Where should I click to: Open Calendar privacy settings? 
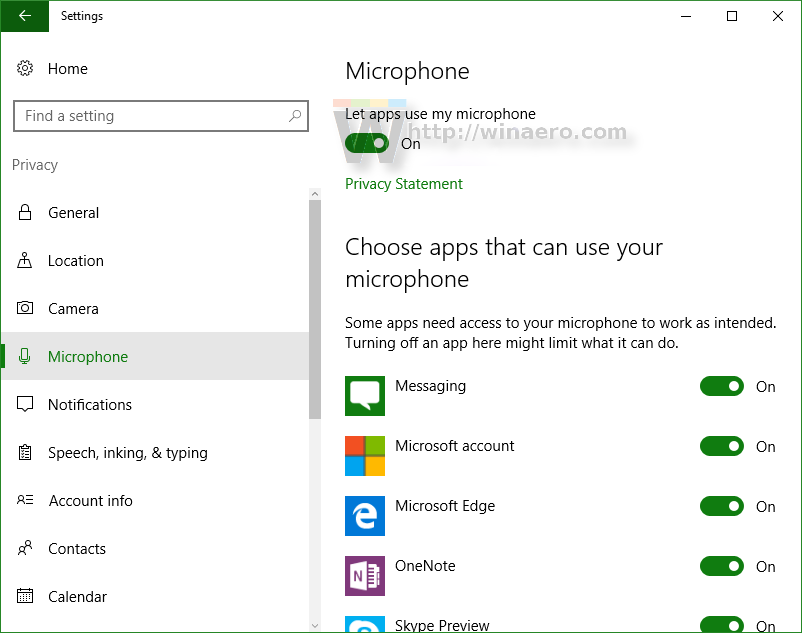point(155,596)
